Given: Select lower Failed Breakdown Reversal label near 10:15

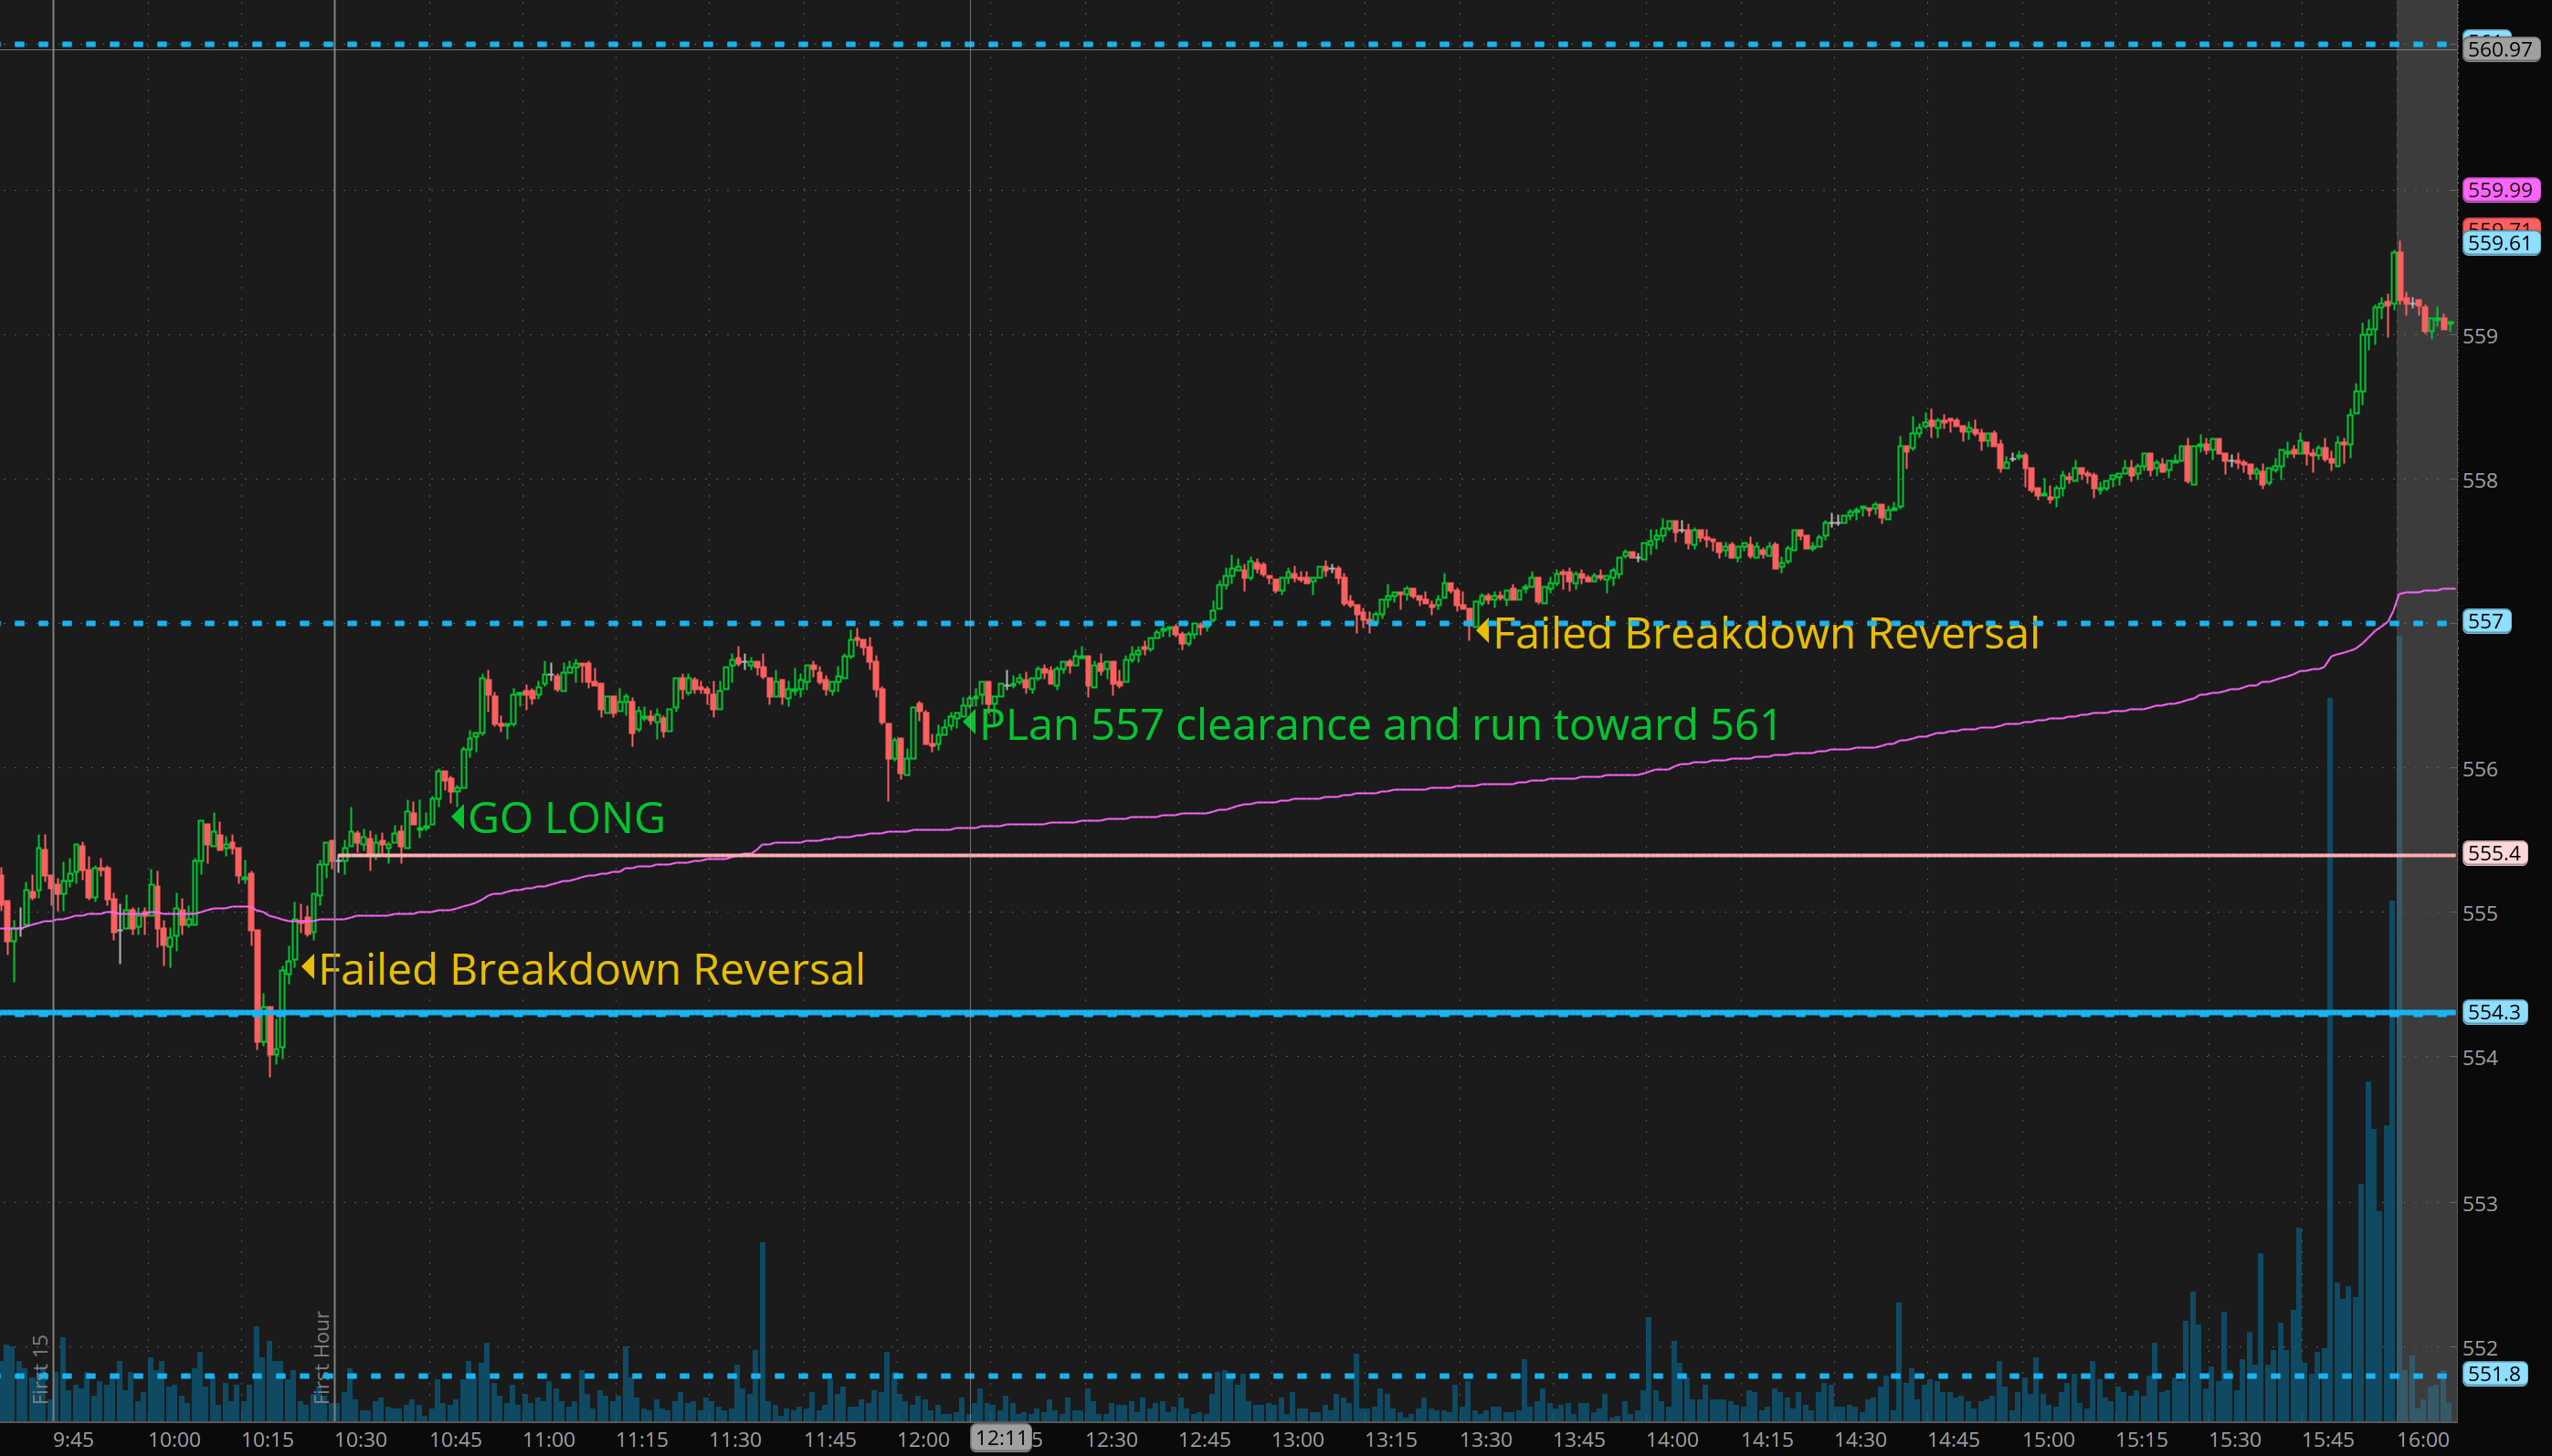Looking at the screenshot, I should pos(591,969).
